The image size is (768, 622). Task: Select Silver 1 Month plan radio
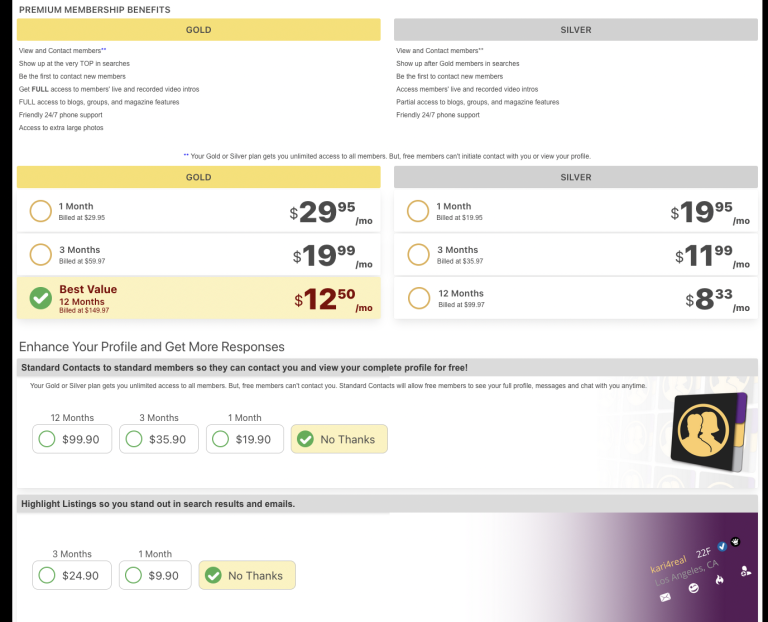pyautogui.click(x=418, y=211)
